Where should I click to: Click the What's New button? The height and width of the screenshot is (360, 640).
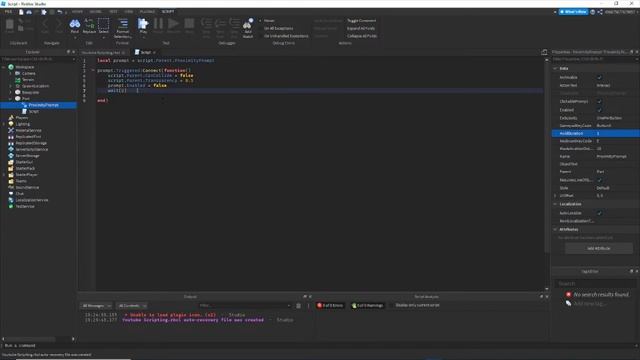coord(573,12)
